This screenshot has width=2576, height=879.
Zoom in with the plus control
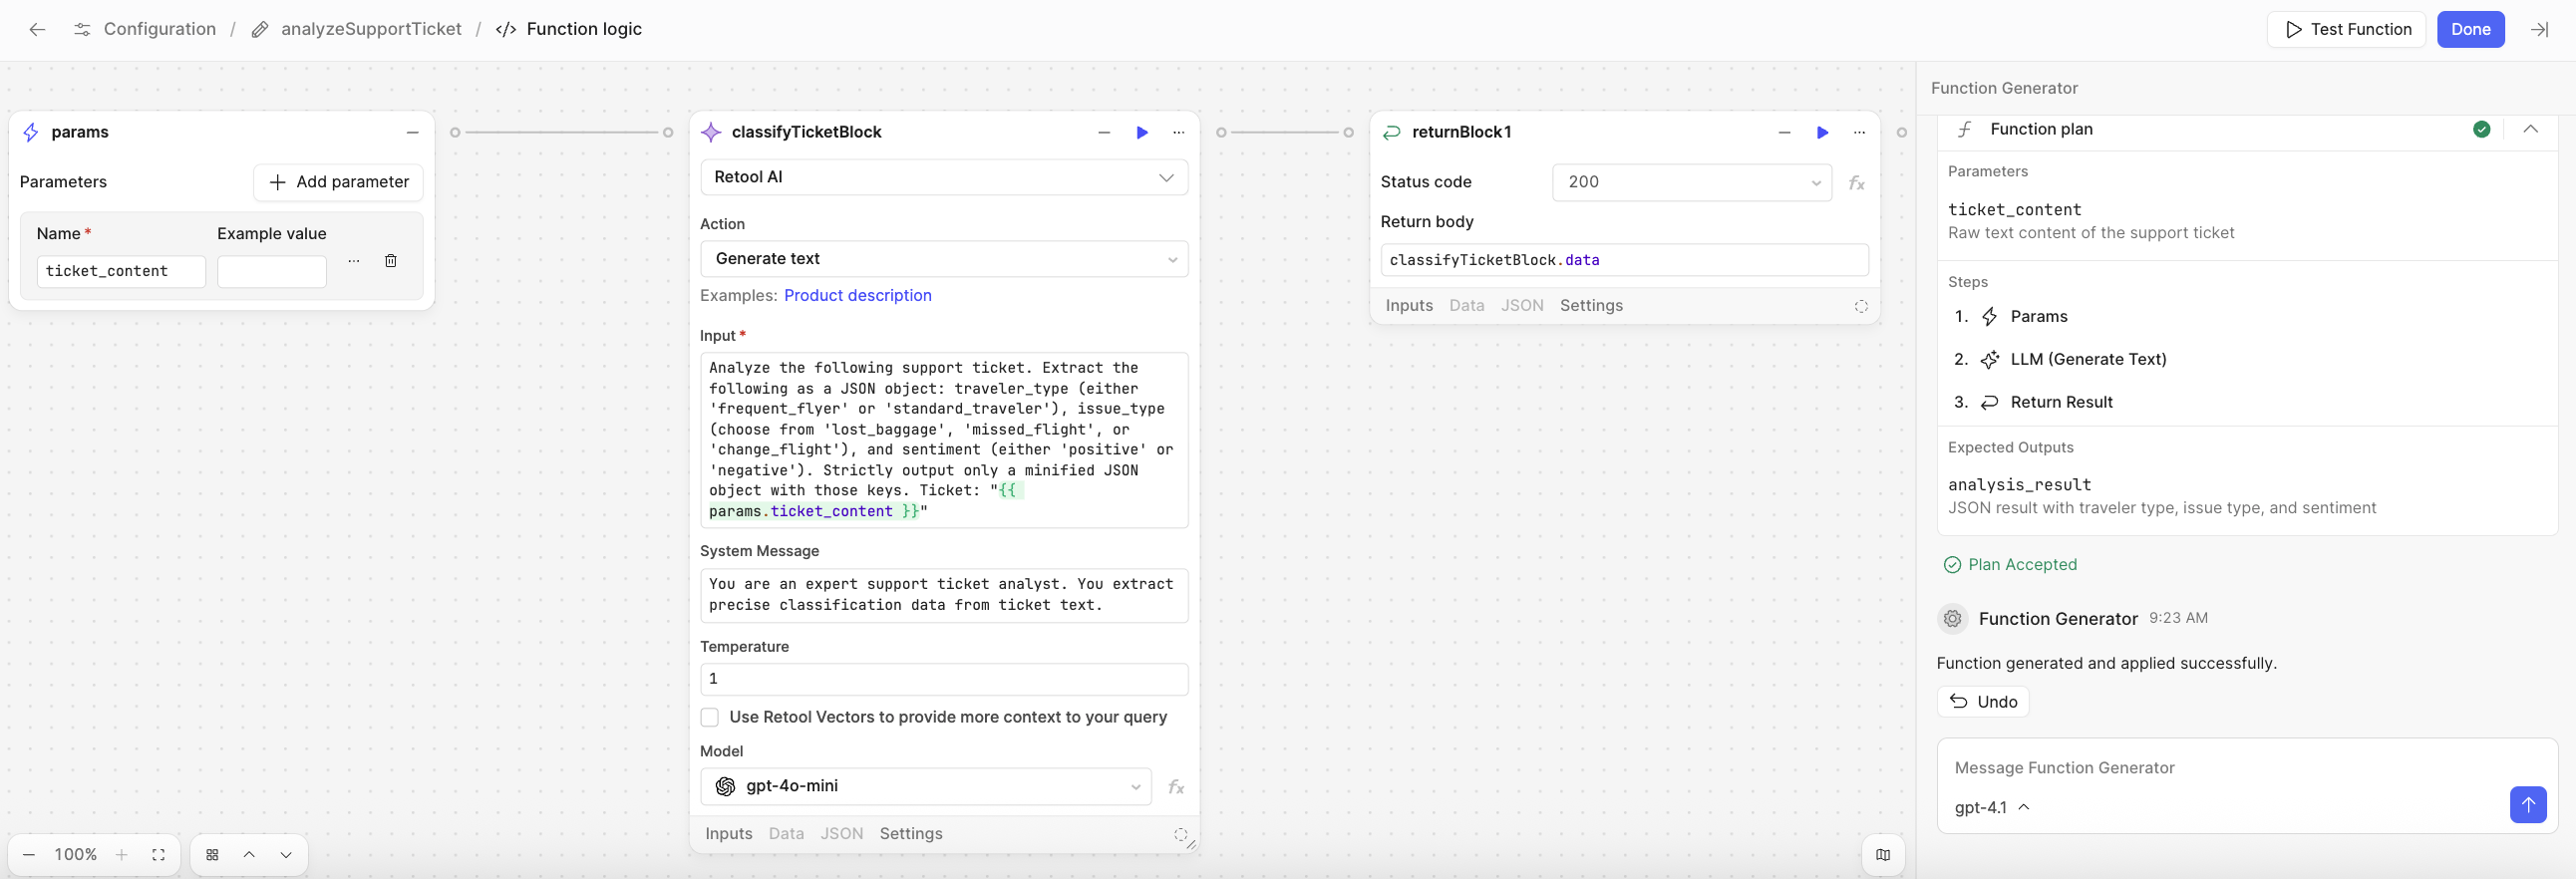coord(121,854)
